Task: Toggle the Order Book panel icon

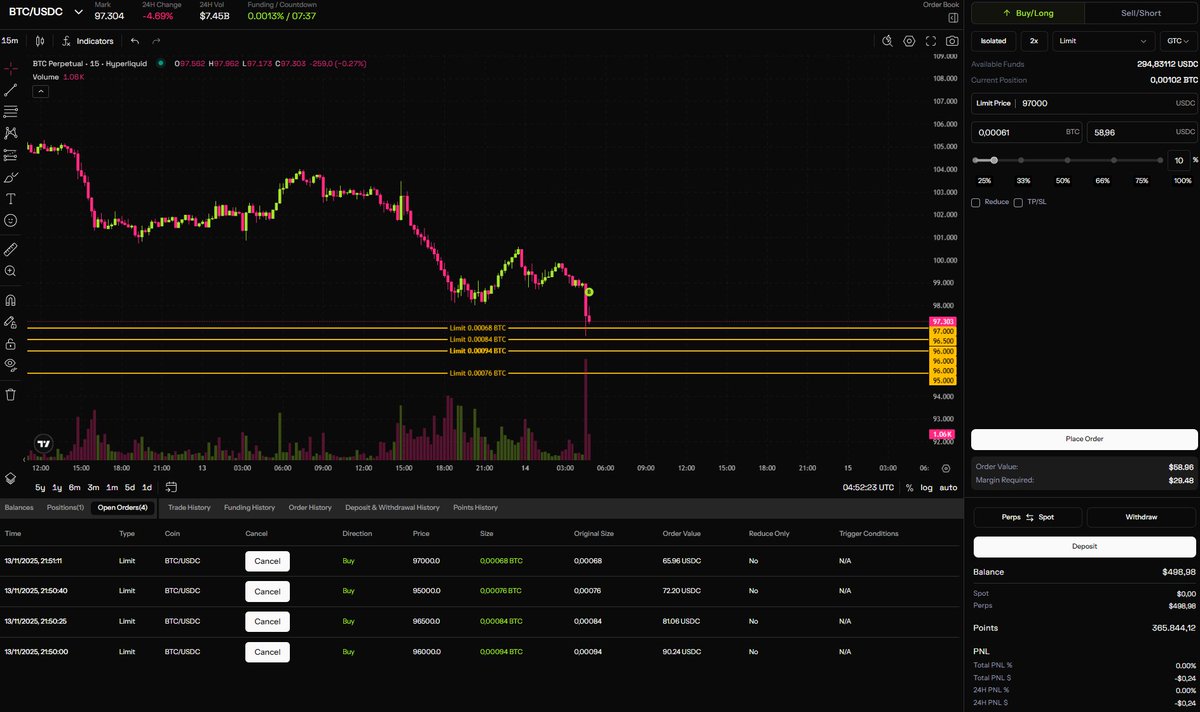Action: (x=952, y=17)
